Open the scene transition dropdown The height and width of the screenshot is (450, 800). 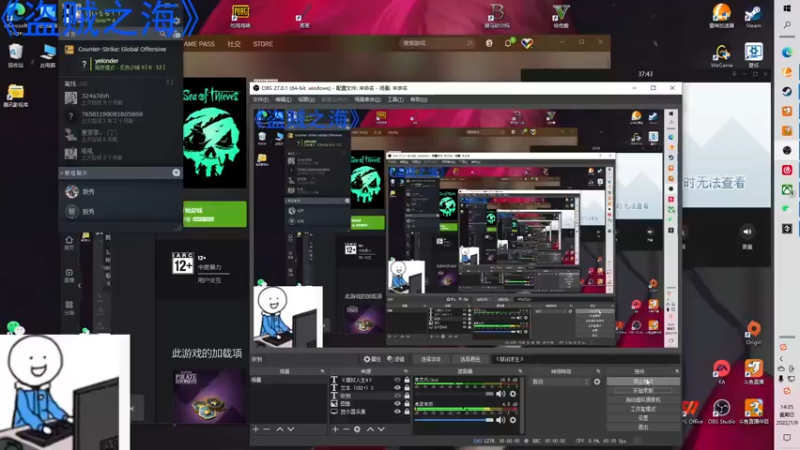point(561,382)
